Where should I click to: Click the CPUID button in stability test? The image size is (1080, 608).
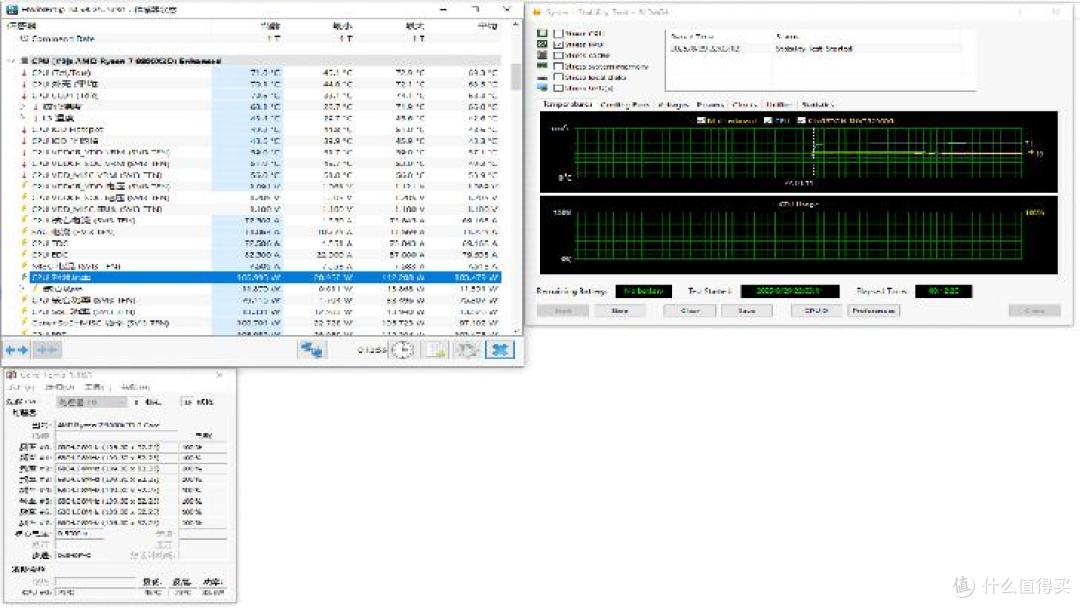tap(816, 311)
